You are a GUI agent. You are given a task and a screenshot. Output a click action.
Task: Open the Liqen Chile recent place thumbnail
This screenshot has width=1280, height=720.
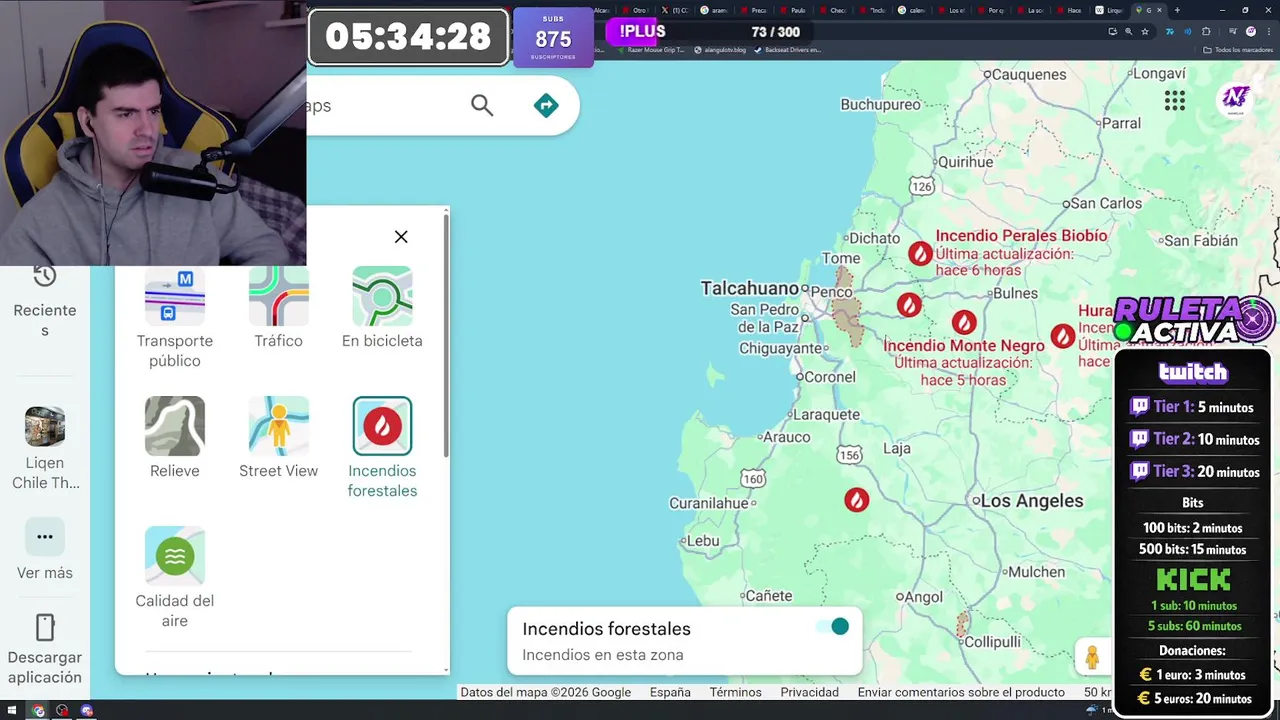[x=45, y=426]
